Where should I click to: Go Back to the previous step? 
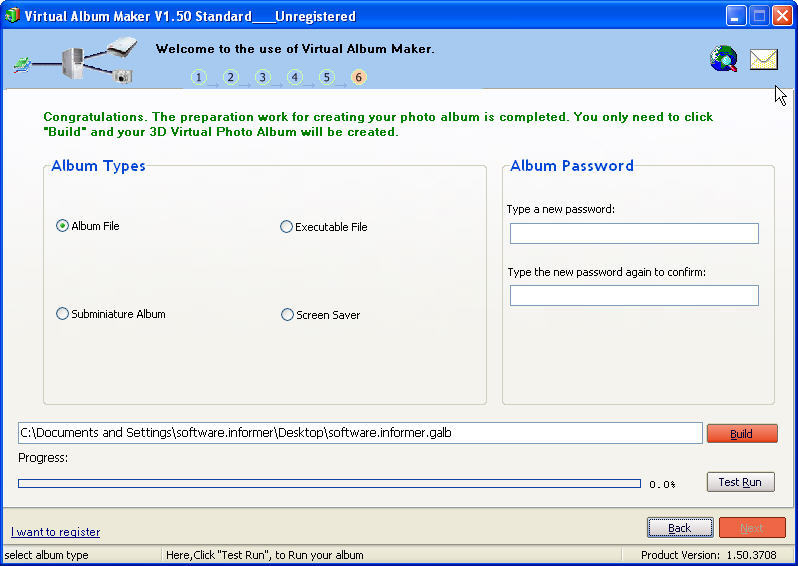680,528
